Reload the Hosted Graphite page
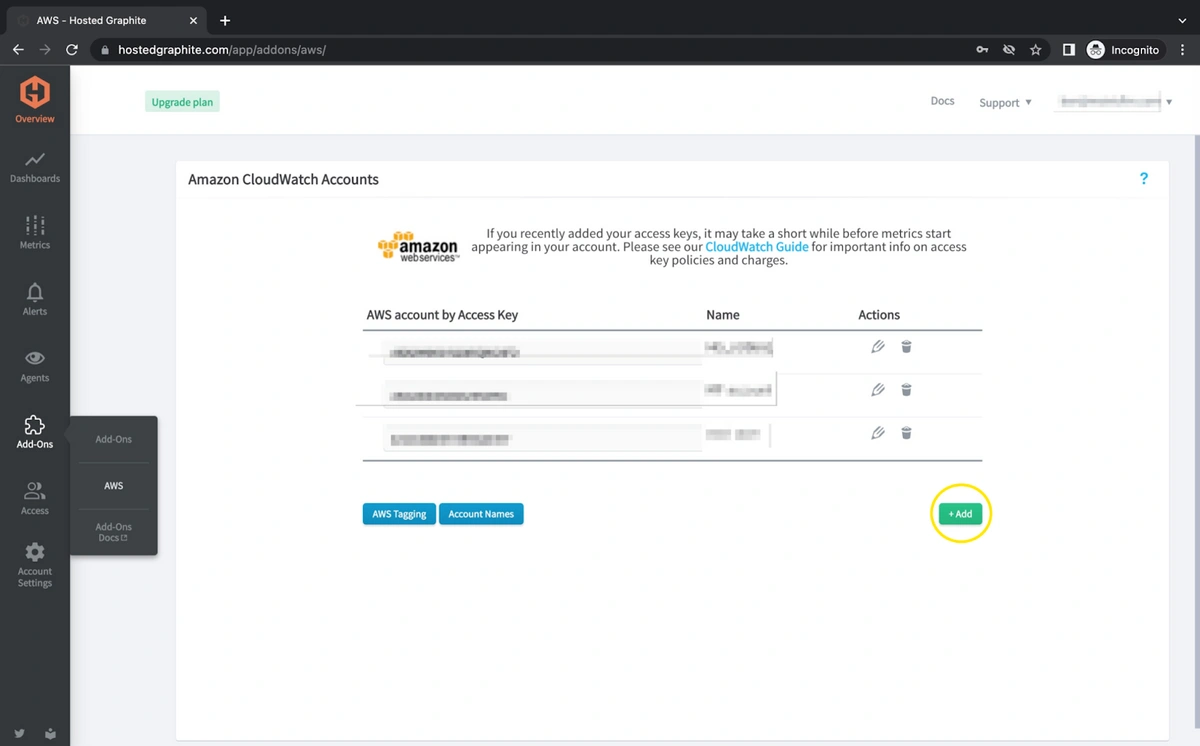The height and width of the screenshot is (746, 1200). pos(72,49)
